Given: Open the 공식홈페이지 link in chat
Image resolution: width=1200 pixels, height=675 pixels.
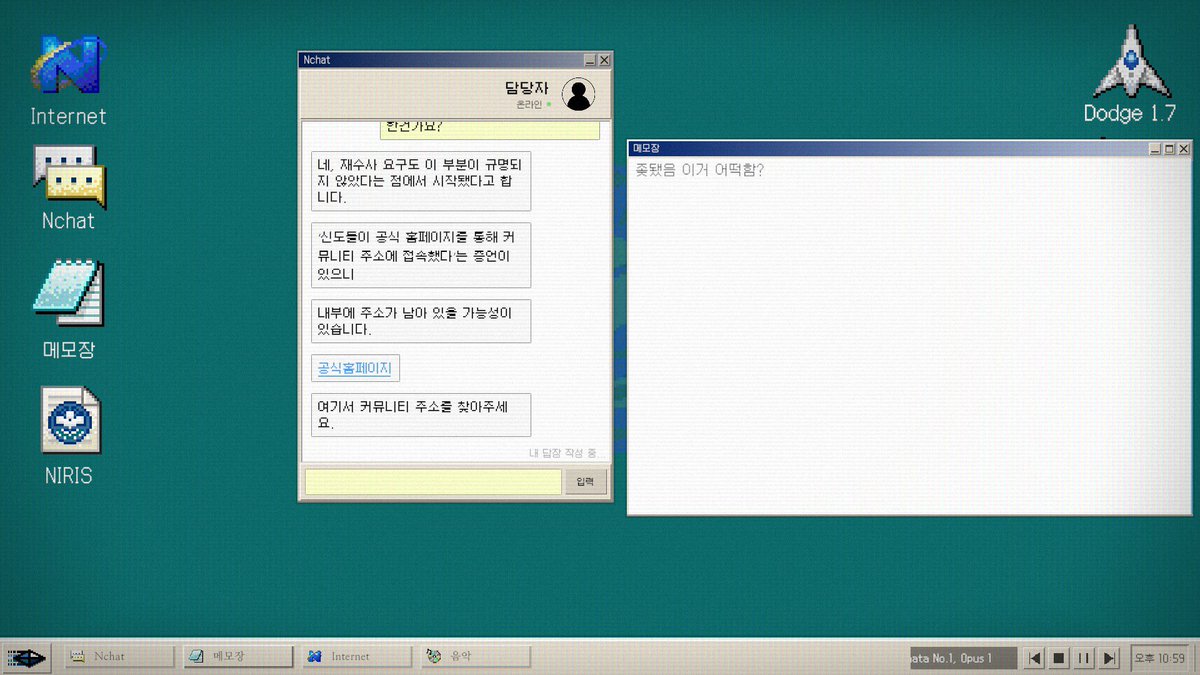Looking at the screenshot, I should [x=356, y=368].
